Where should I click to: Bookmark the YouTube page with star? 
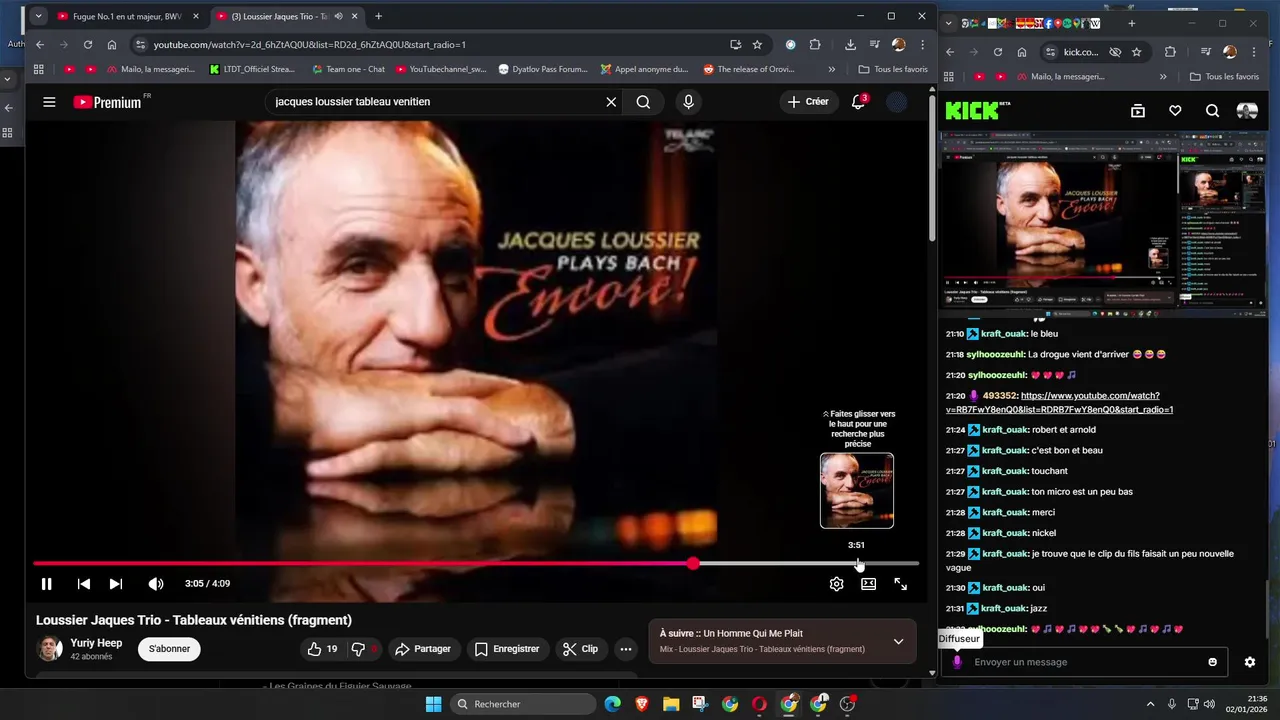[757, 44]
